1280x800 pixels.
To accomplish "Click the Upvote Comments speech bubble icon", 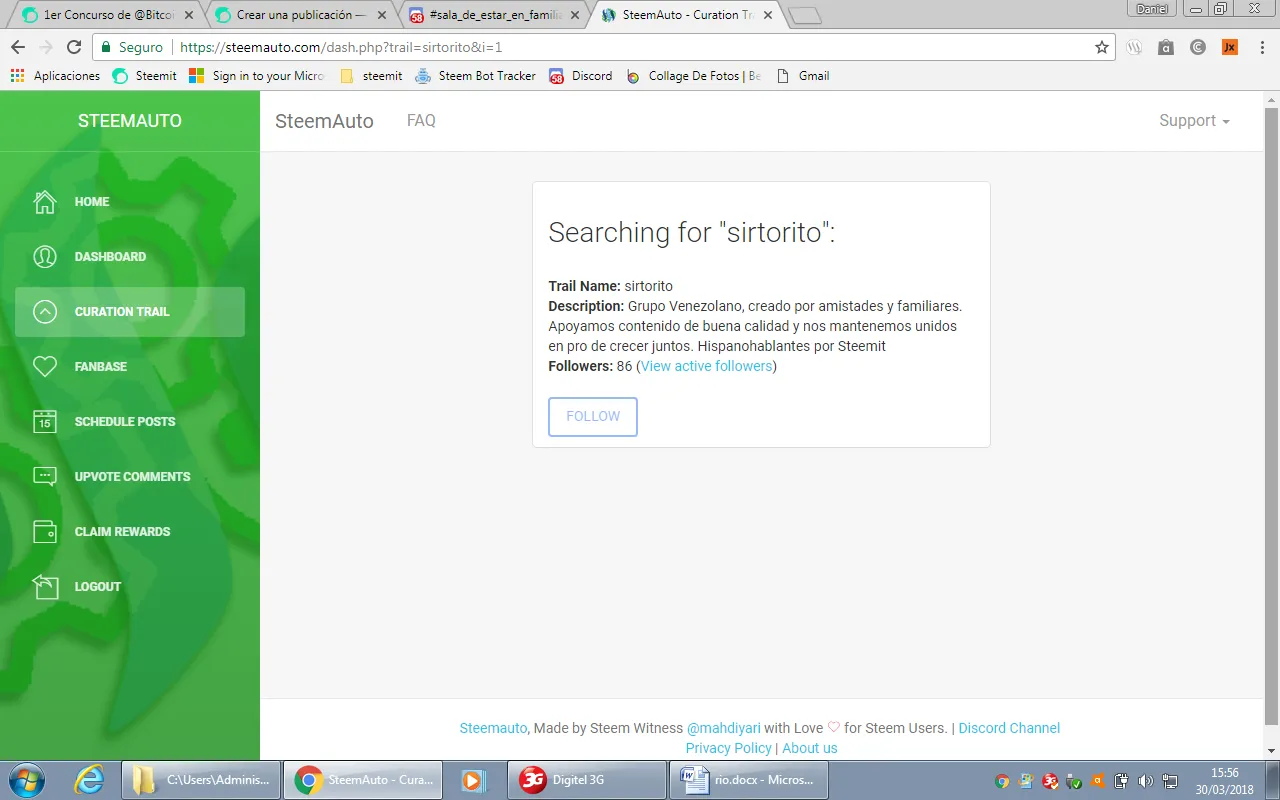I will (45, 477).
